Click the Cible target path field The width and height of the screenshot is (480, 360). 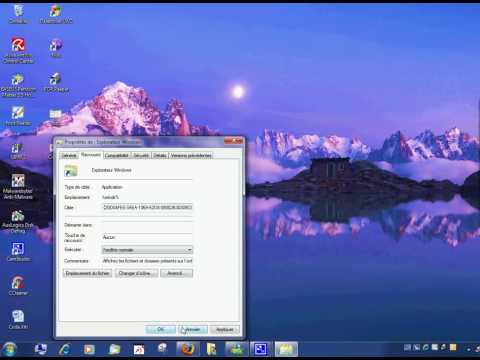coord(147,207)
